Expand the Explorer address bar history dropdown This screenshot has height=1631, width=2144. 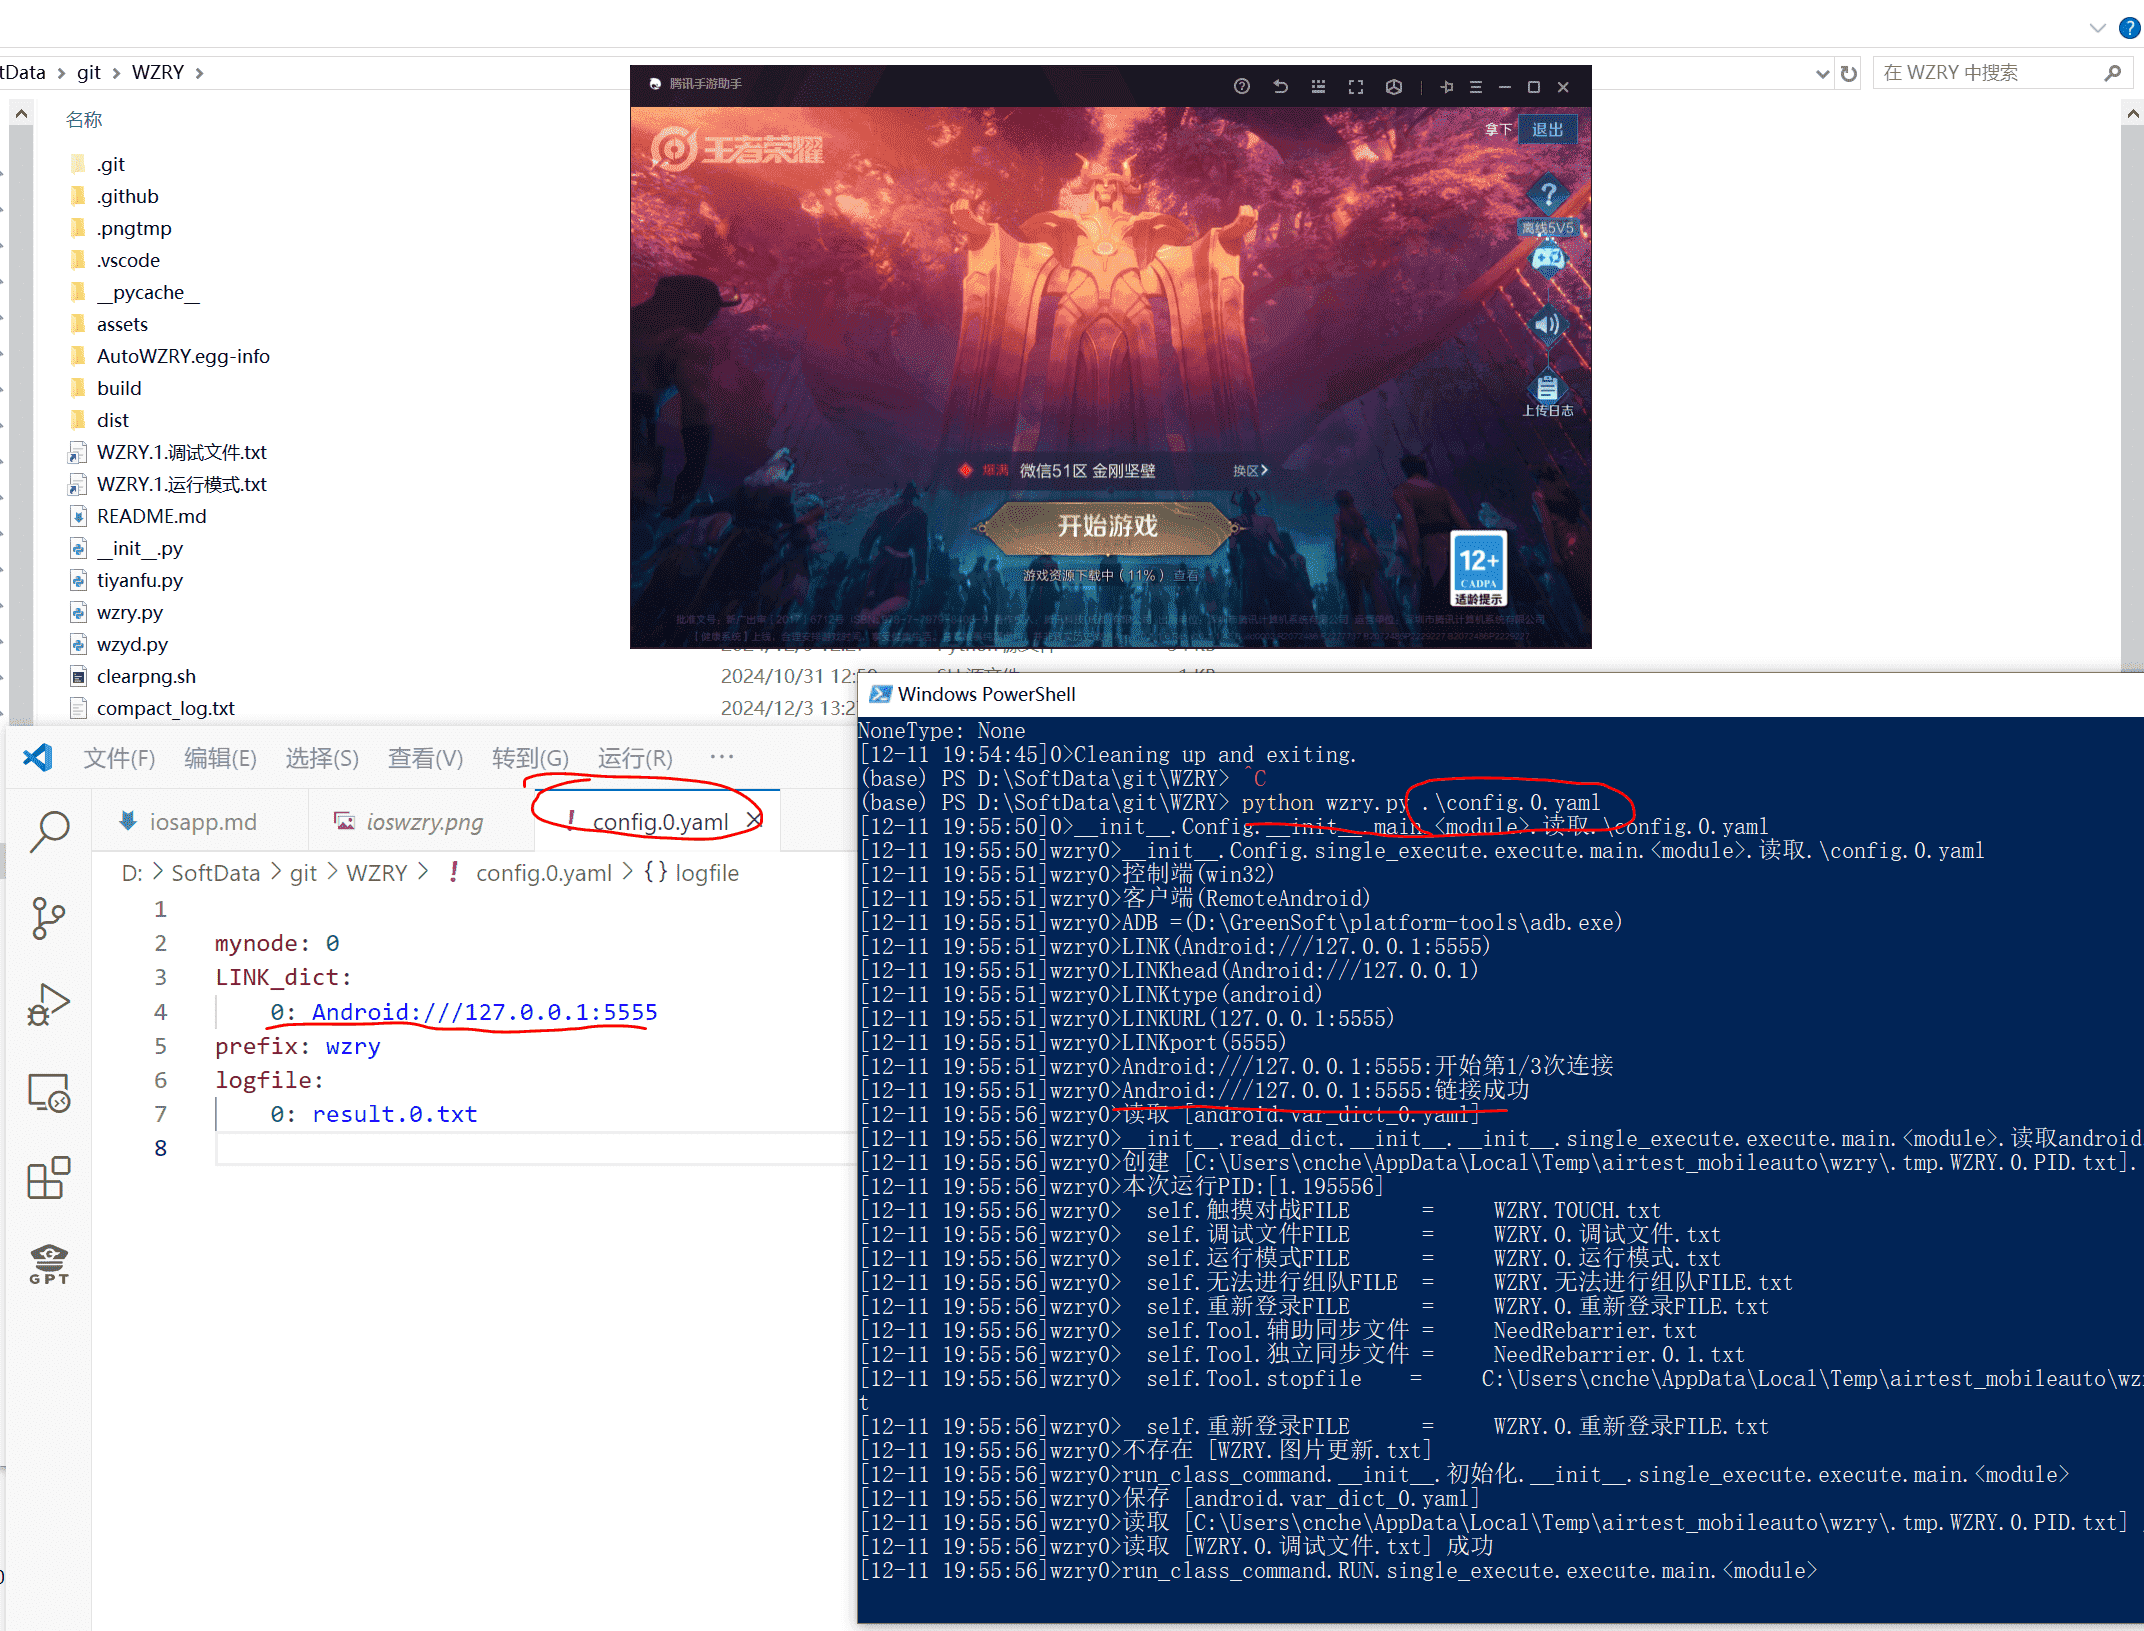[x=1822, y=73]
